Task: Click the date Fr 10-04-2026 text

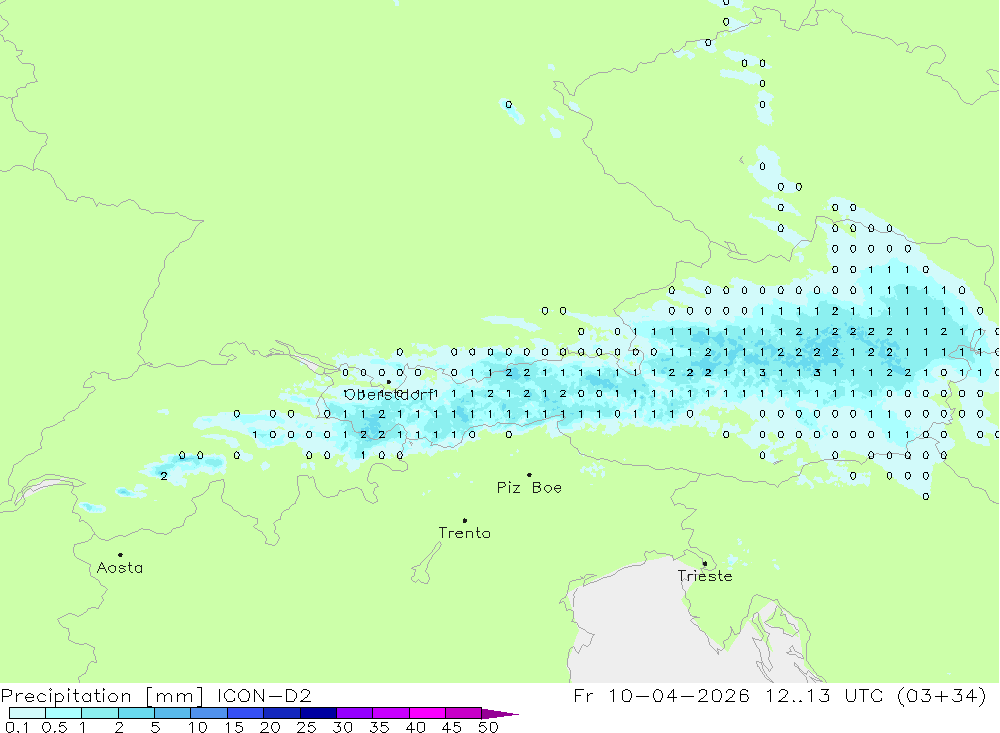Action: coord(661,695)
